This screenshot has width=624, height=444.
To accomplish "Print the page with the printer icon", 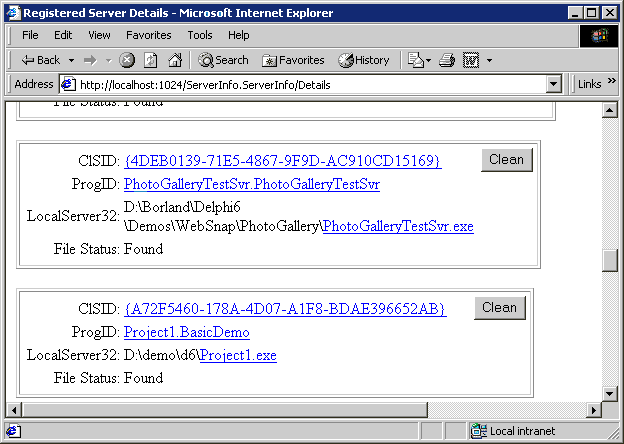I will tap(447, 60).
